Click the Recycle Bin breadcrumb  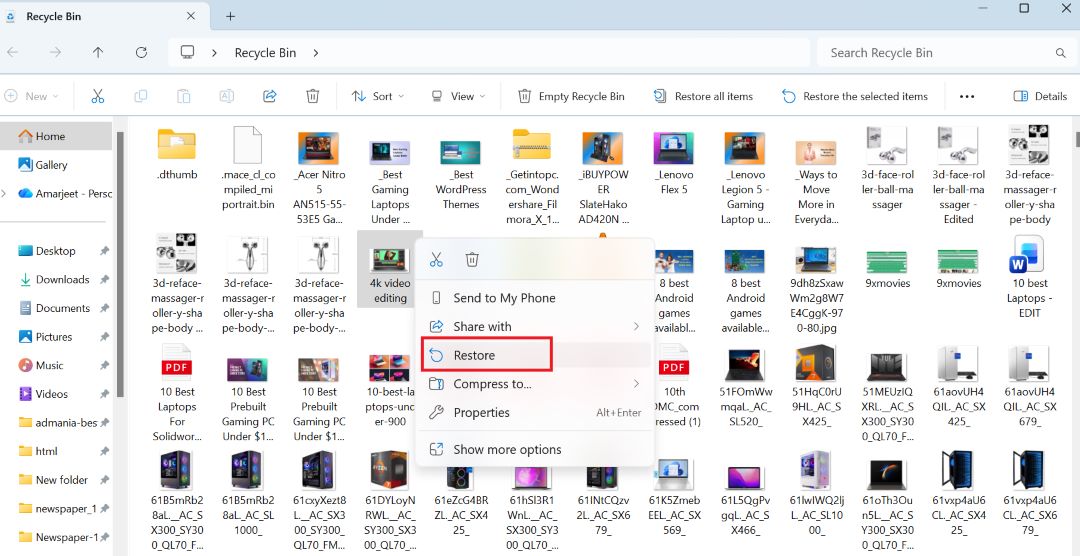click(x=265, y=53)
